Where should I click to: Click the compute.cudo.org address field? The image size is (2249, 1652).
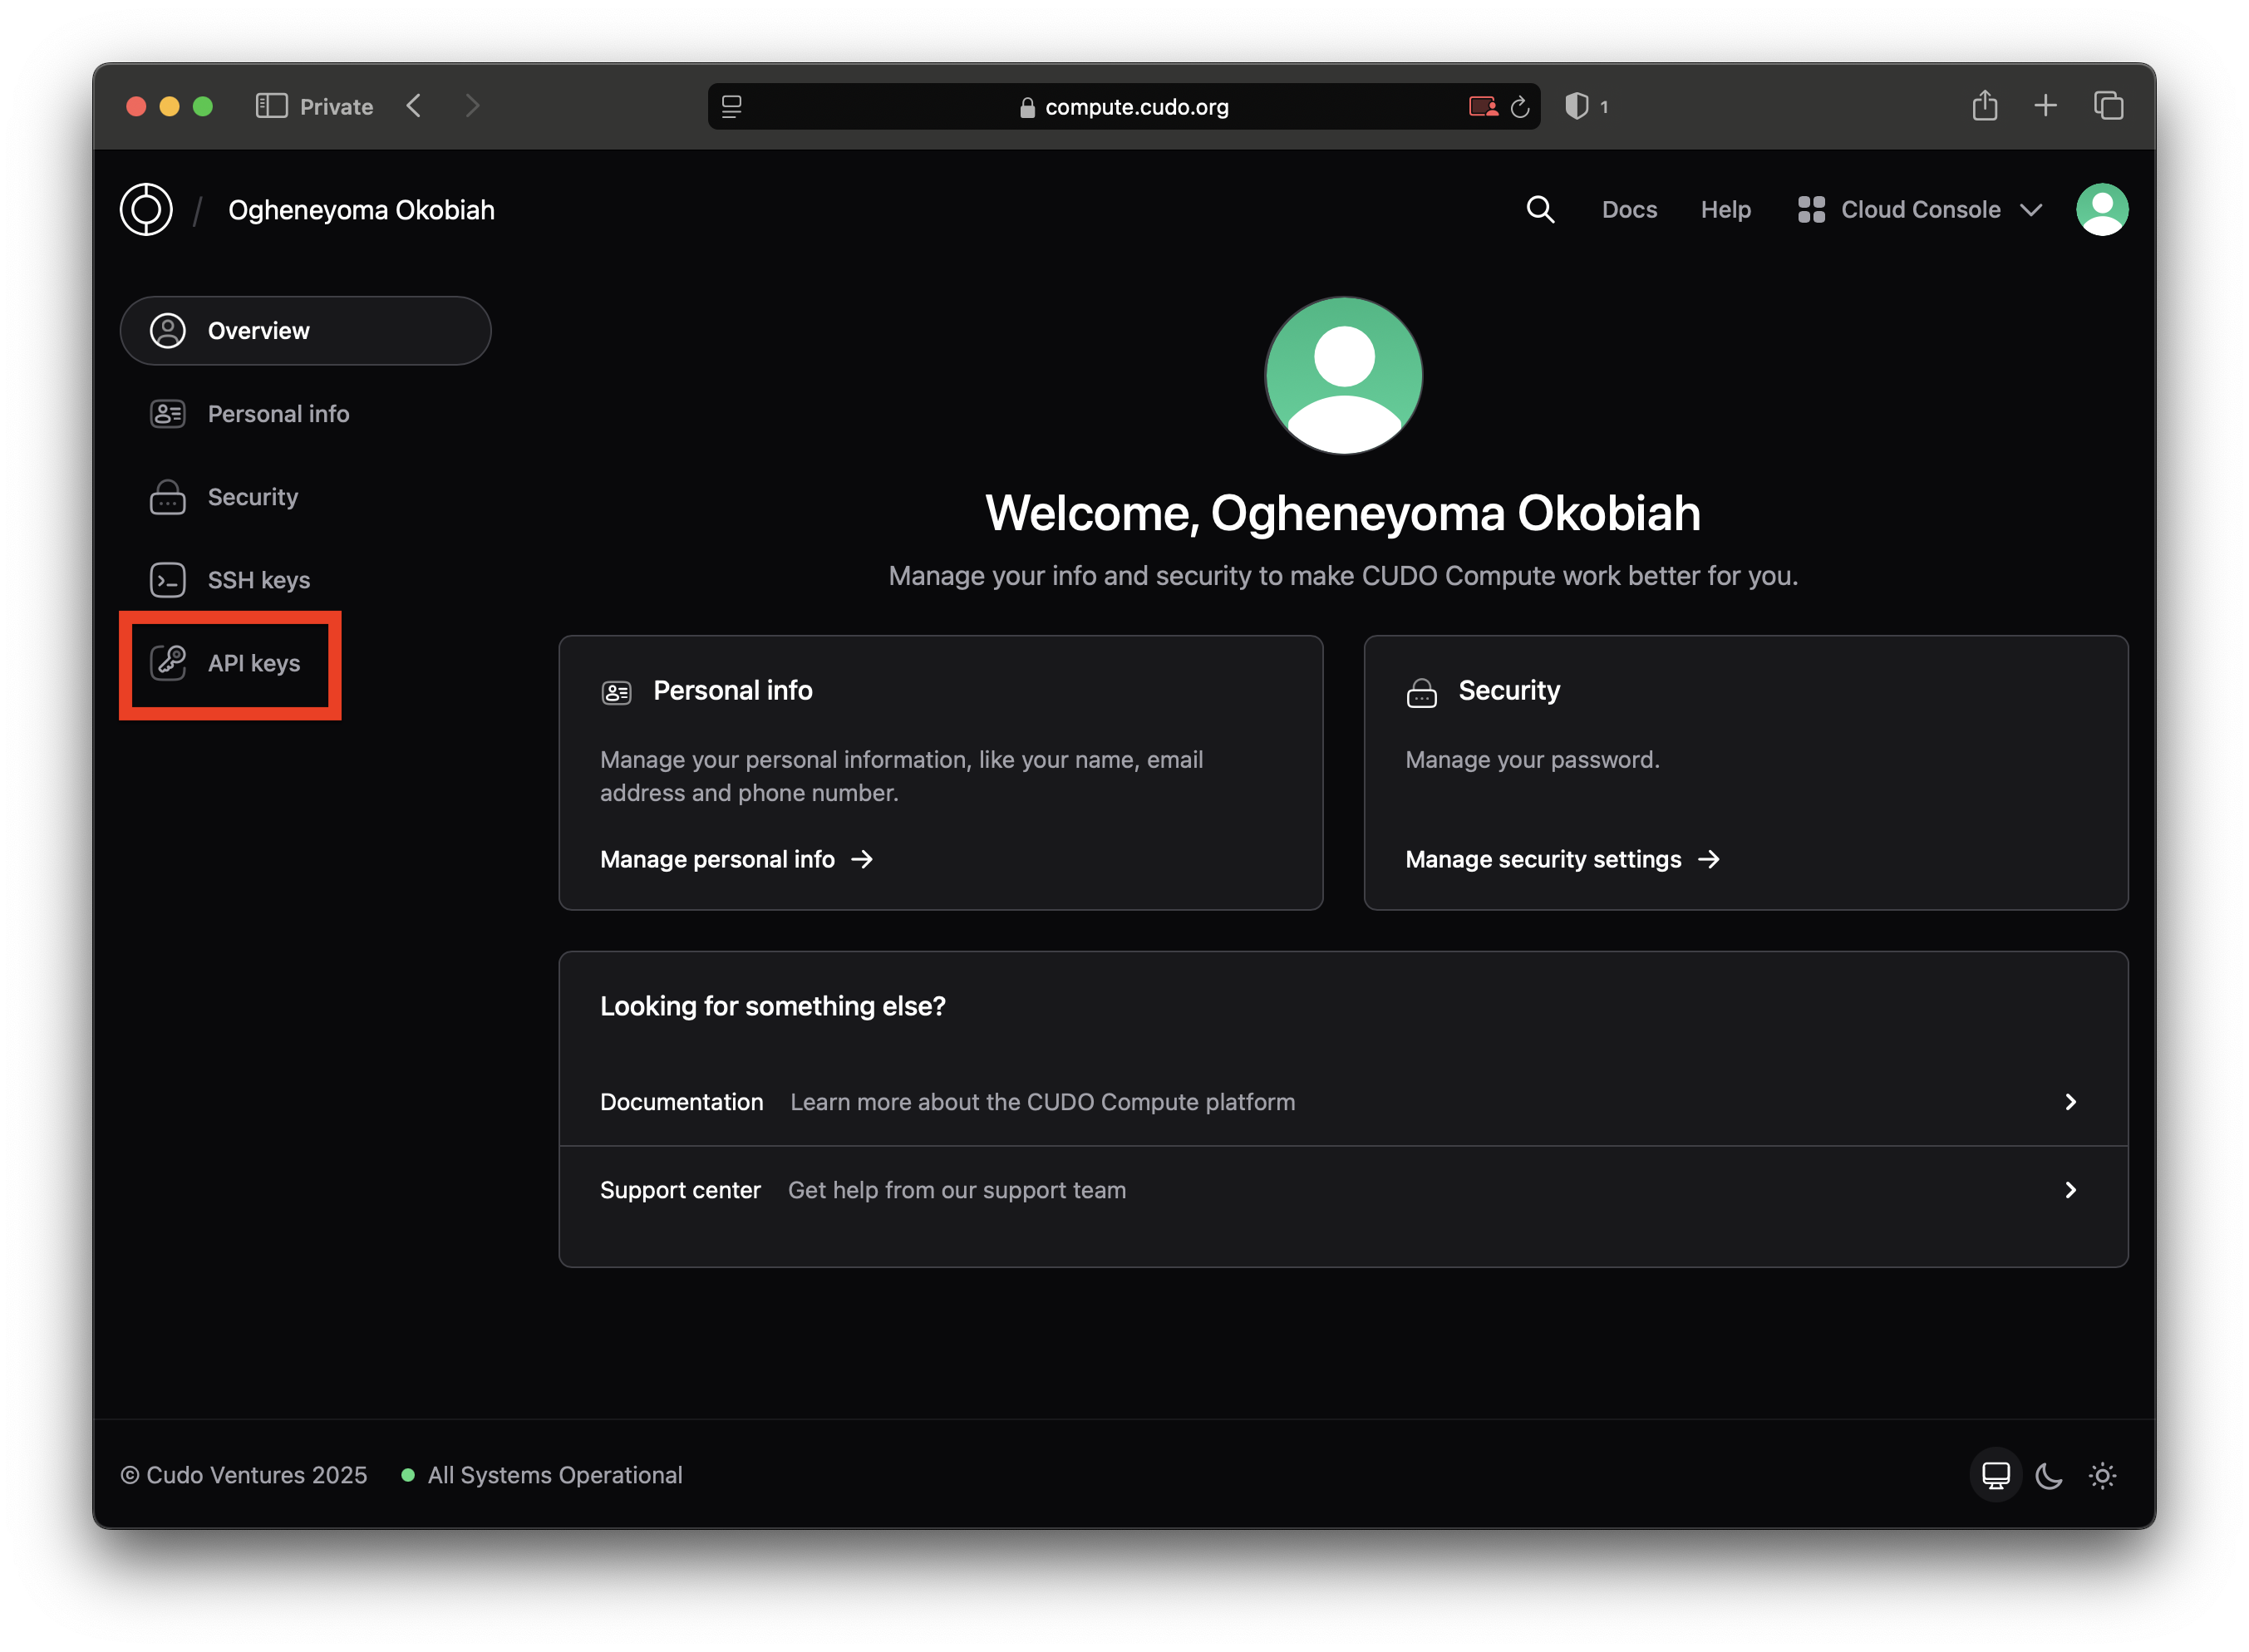[1123, 107]
